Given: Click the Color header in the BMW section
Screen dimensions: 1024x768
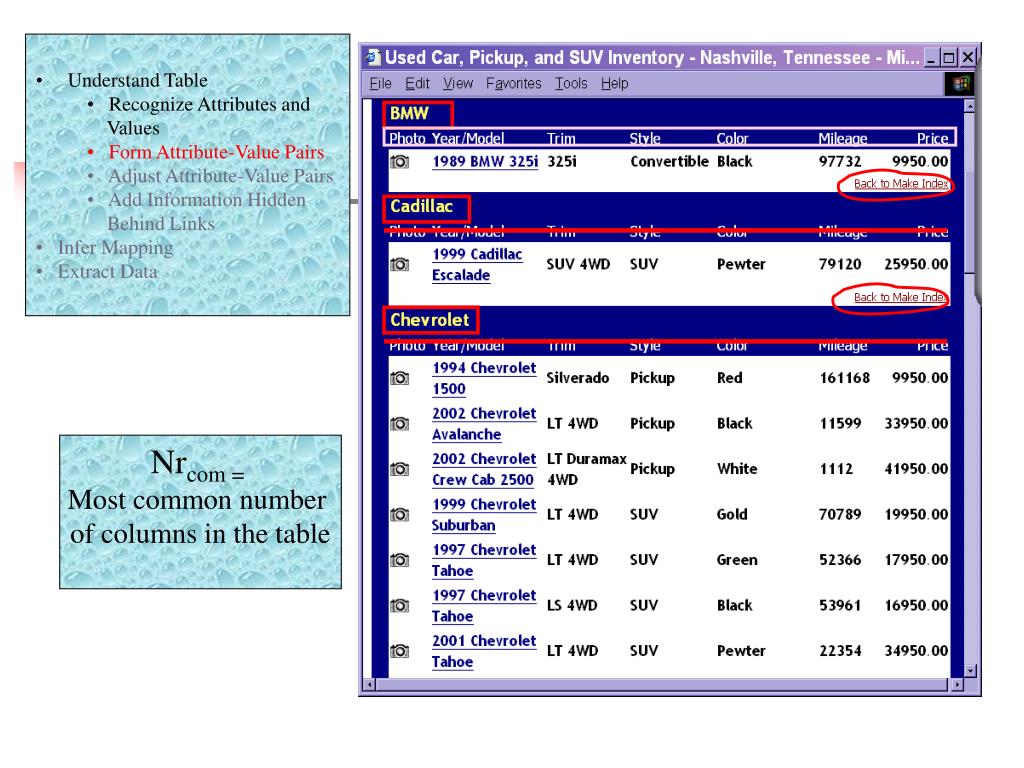Looking at the screenshot, I should tap(732, 138).
